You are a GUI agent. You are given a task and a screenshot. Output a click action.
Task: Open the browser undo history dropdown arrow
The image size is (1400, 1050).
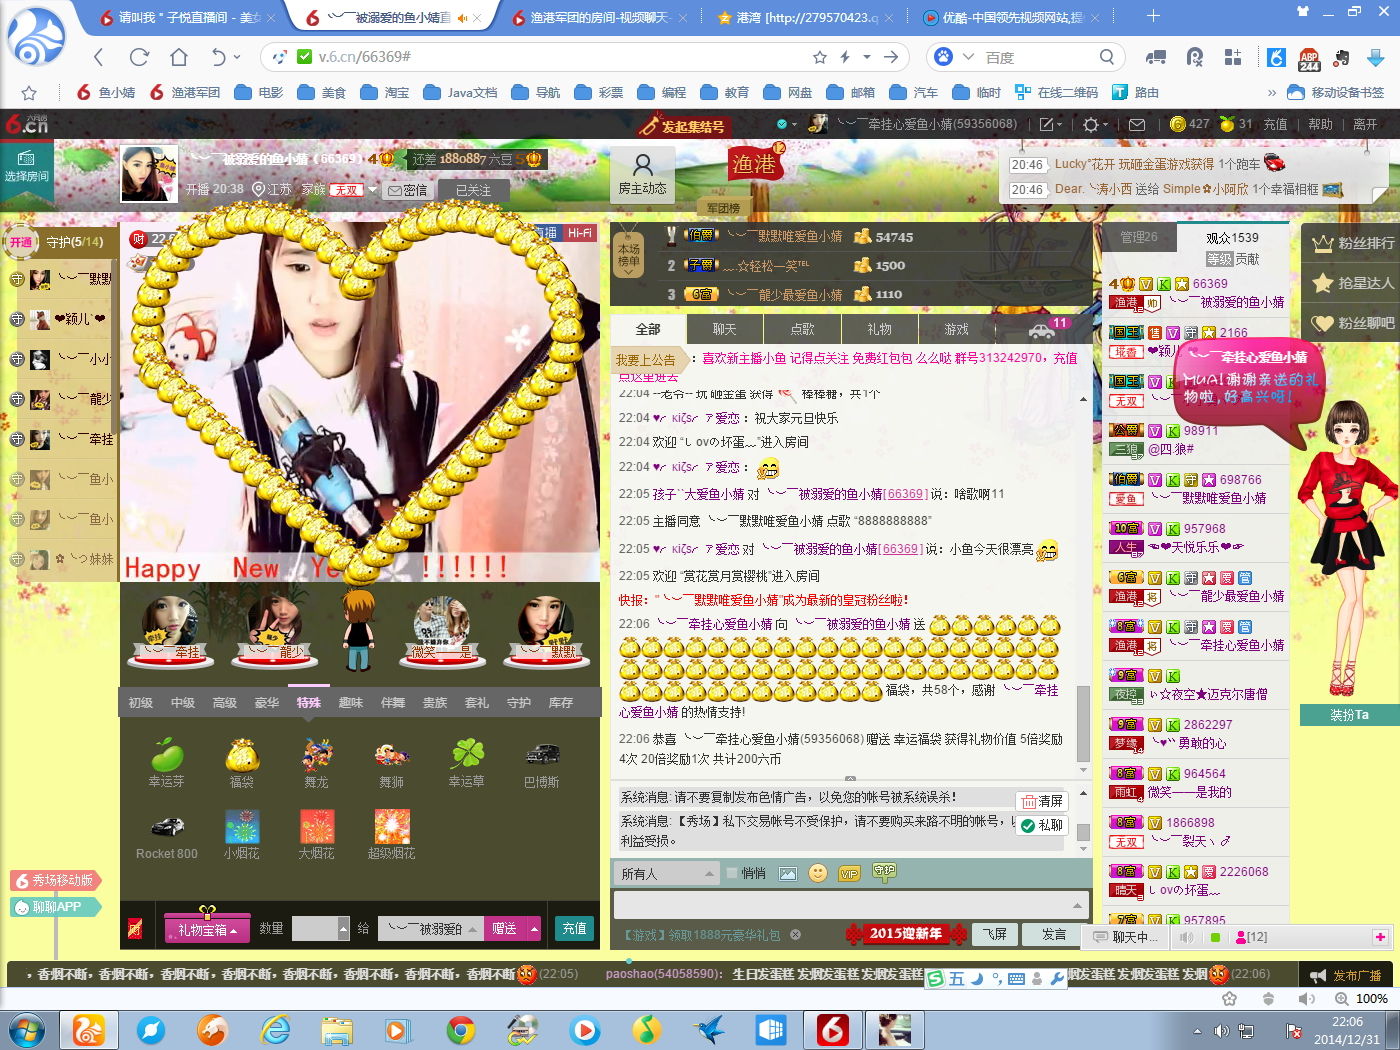click(236, 57)
